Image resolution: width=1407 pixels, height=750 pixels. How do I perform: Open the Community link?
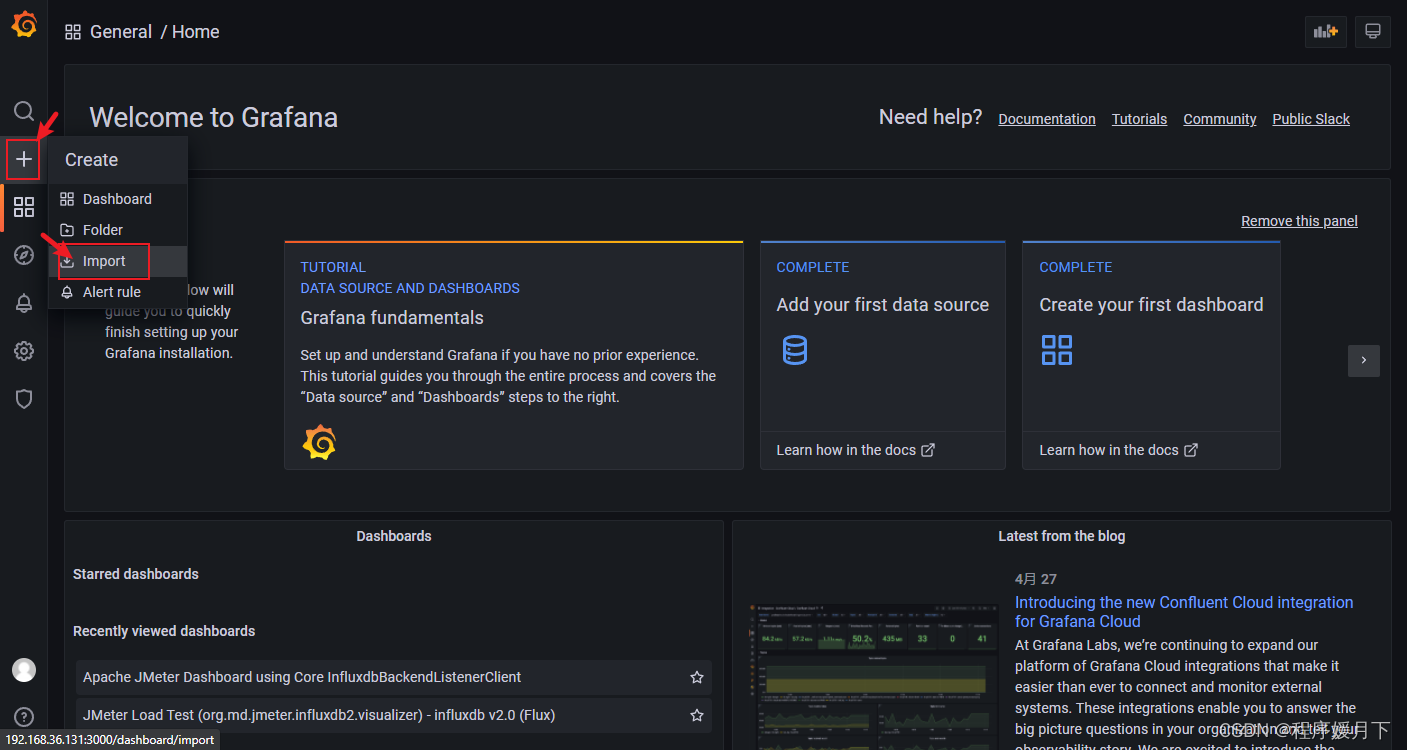(1220, 119)
